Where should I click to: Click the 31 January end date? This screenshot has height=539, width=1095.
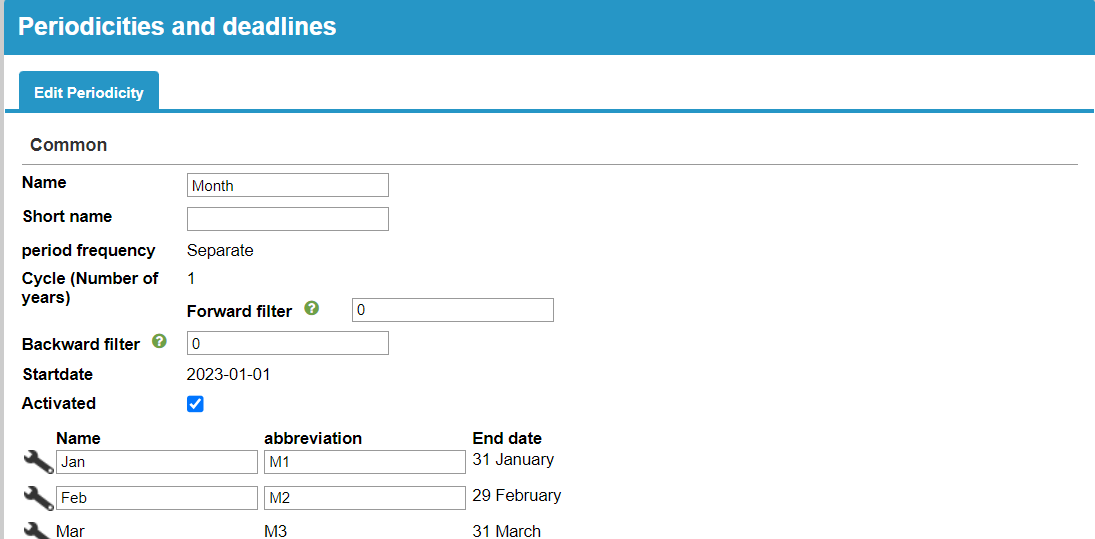point(513,459)
